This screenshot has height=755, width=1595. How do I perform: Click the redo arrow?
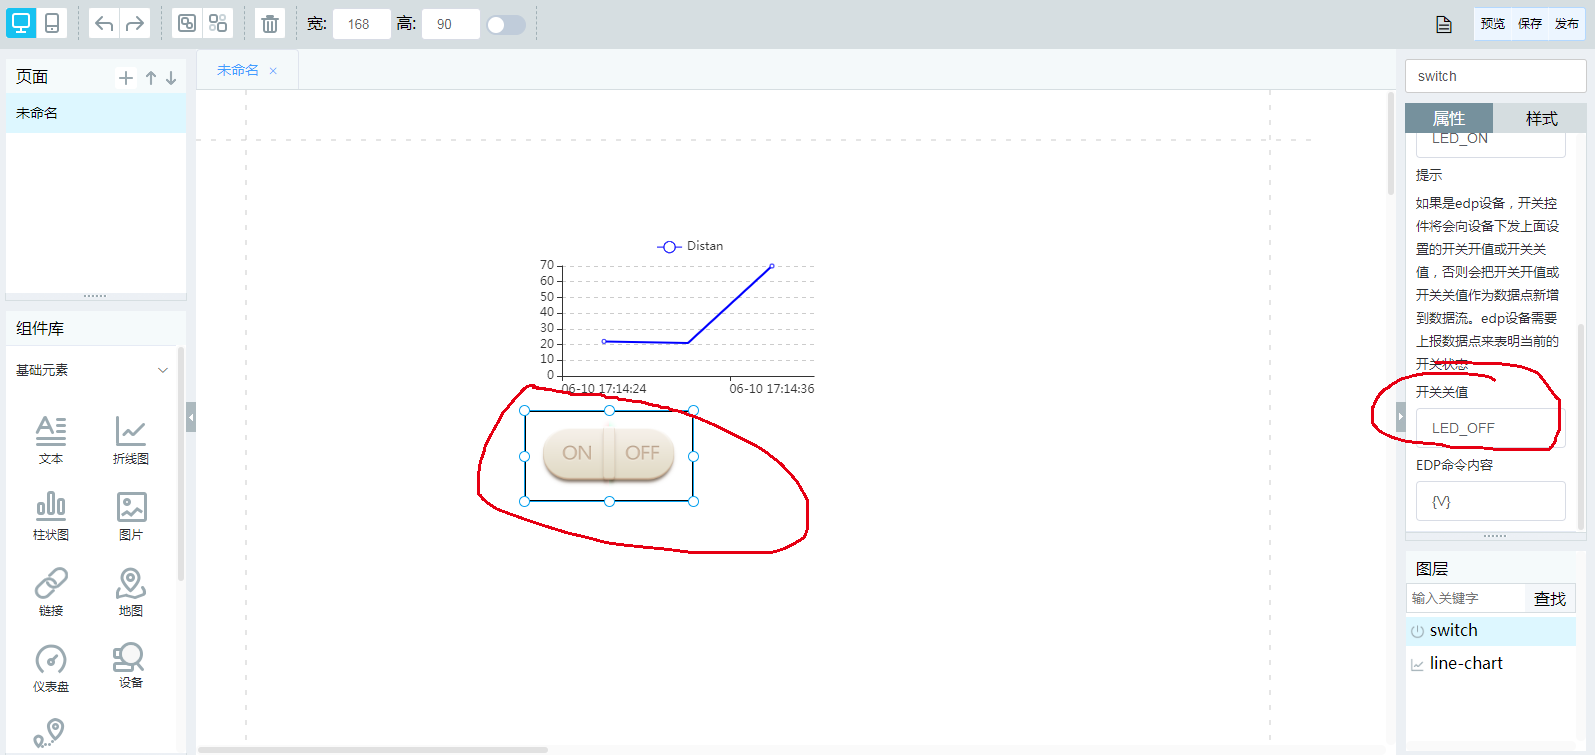click(135, 23)
